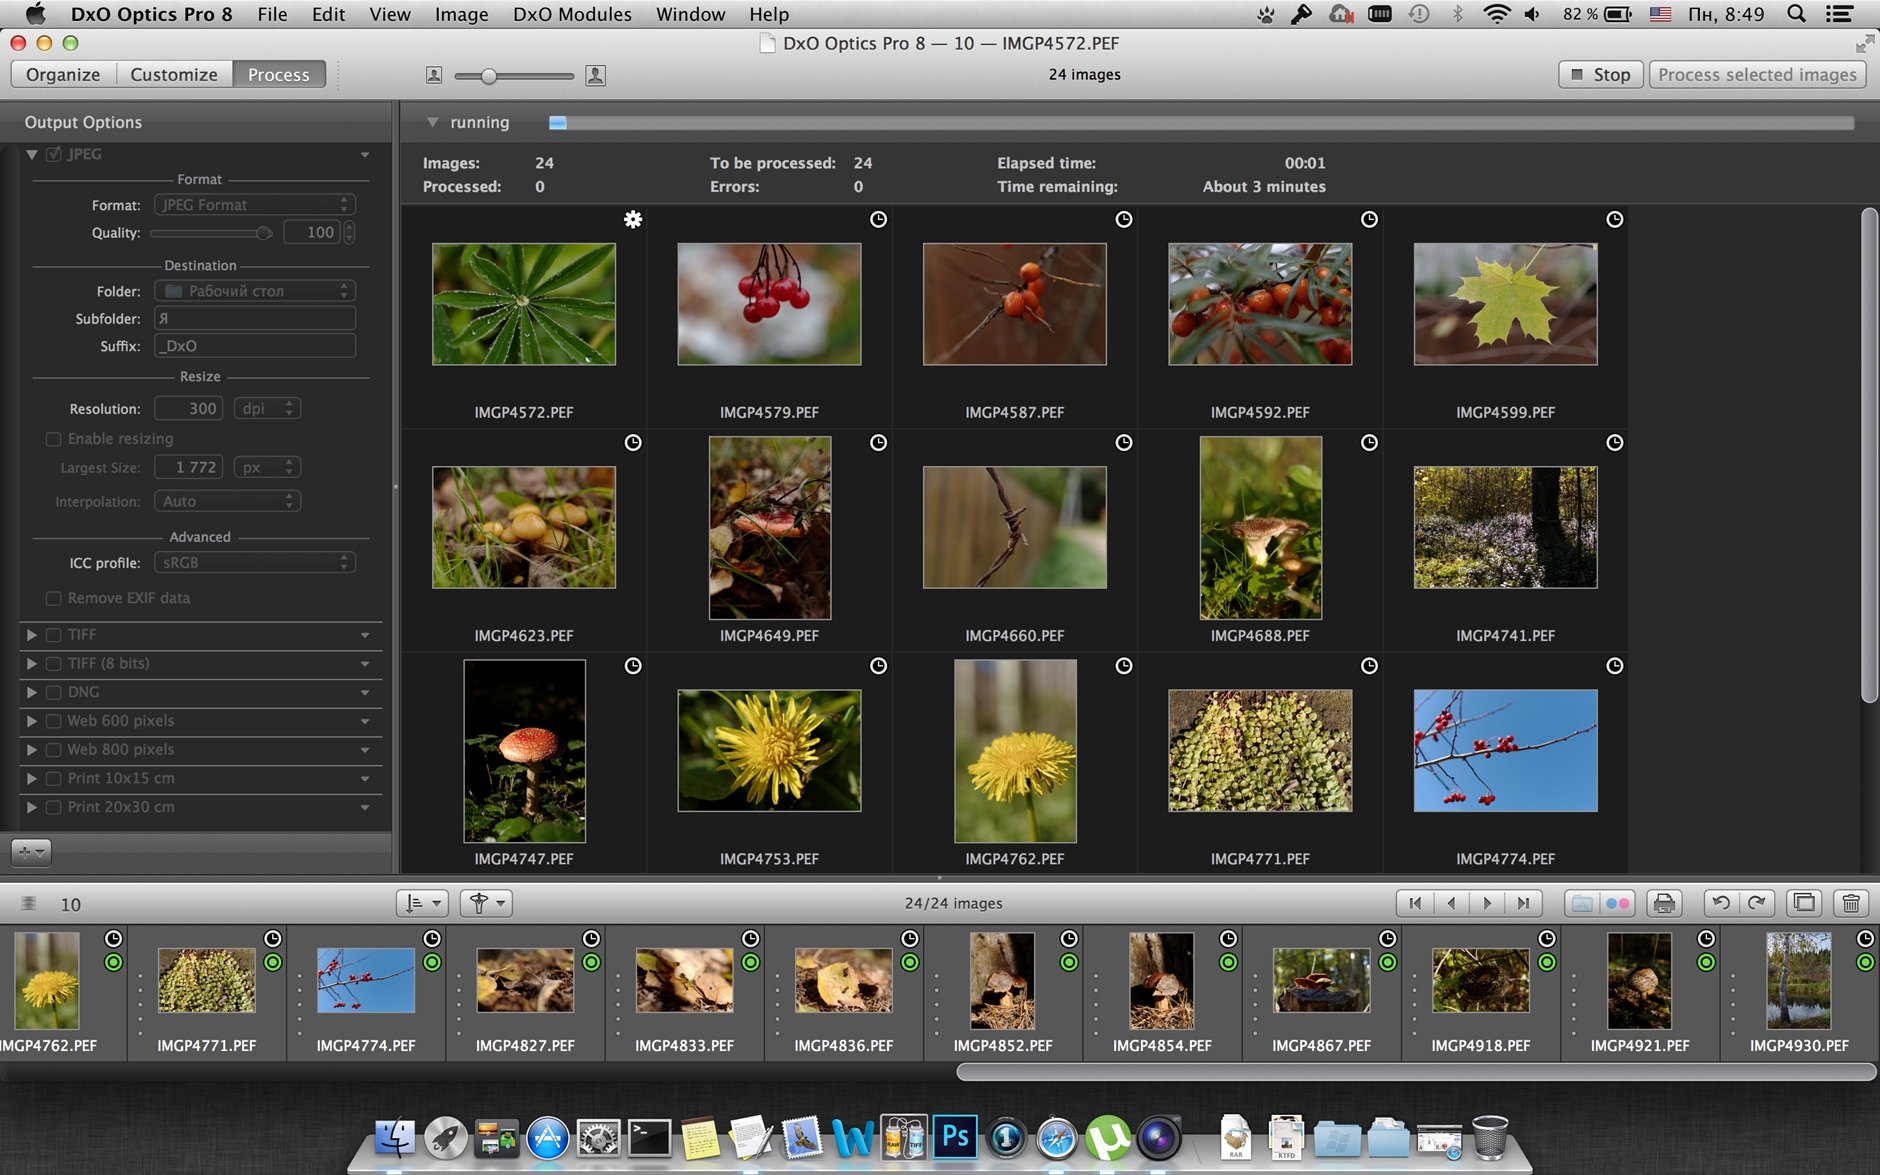The height and width of the screenshot is (1175, 1880).
Task: Open the sort order button in filmstrip bar
Action: (x=422, y=903)
